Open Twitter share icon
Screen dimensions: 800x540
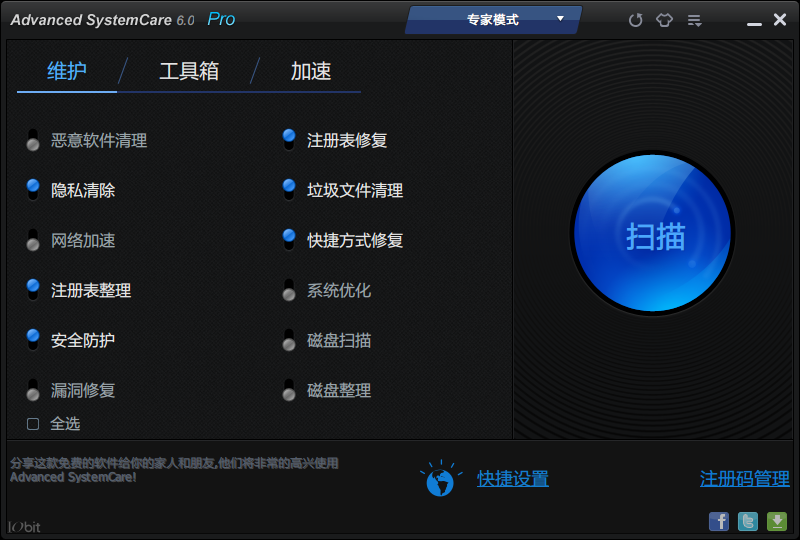tap(748, 521)
